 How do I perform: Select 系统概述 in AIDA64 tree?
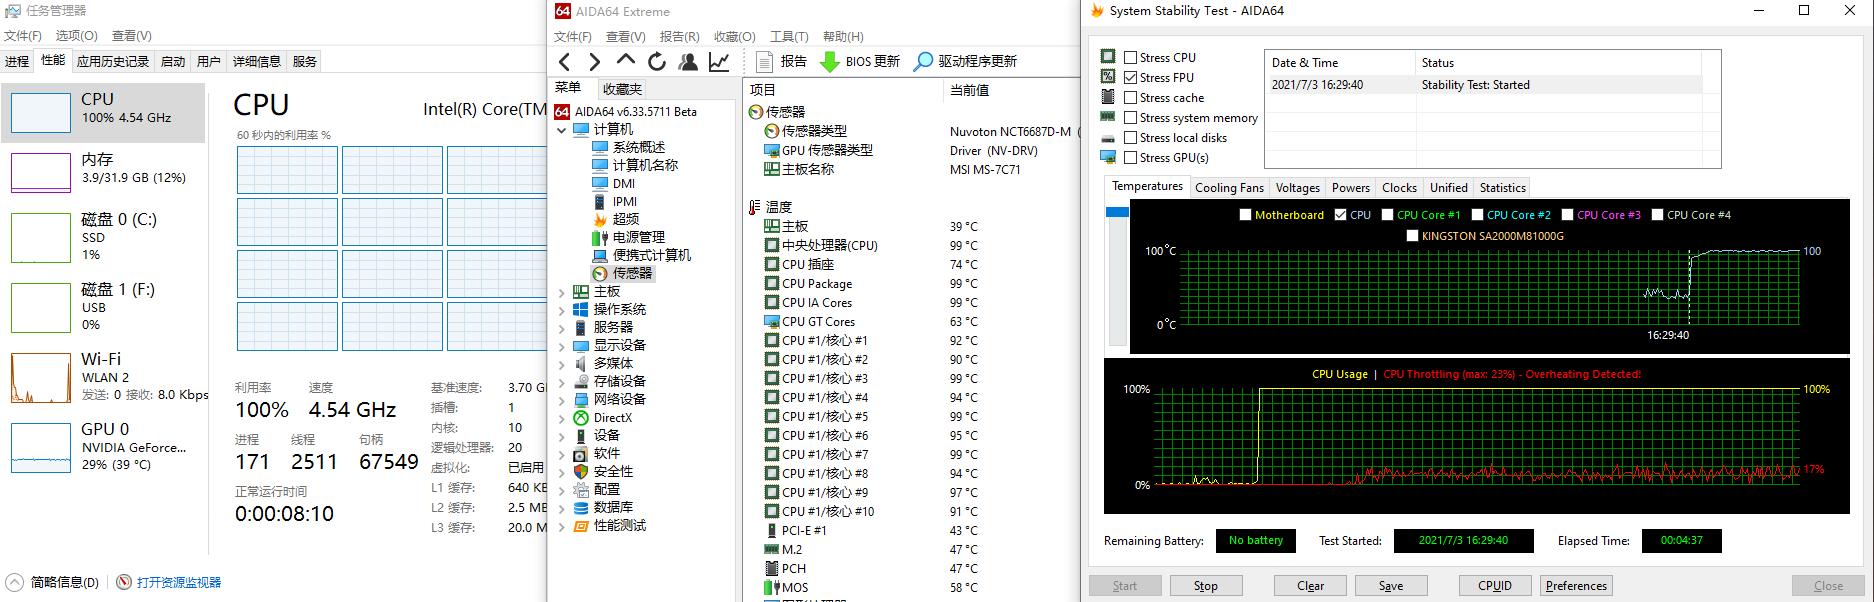coord(628,147)
